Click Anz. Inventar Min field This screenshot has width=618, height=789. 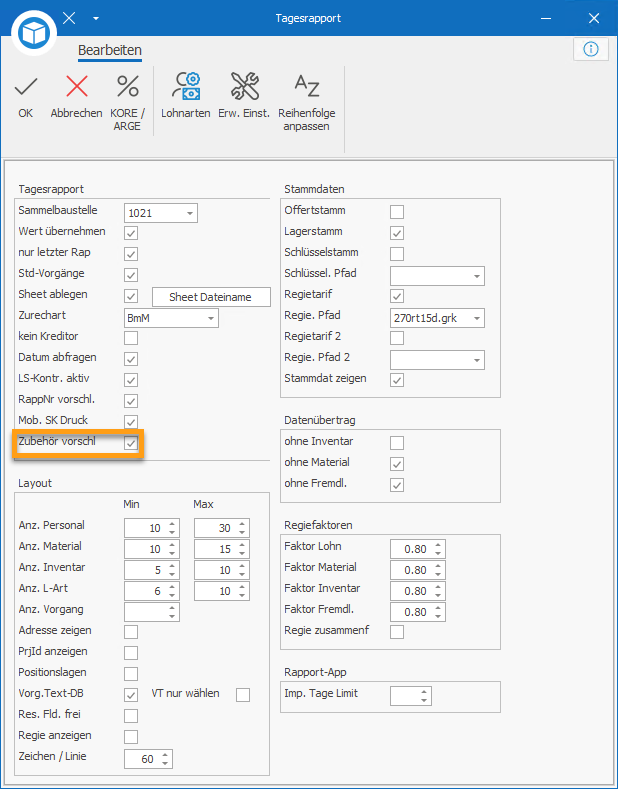click(x=151, y=570)
